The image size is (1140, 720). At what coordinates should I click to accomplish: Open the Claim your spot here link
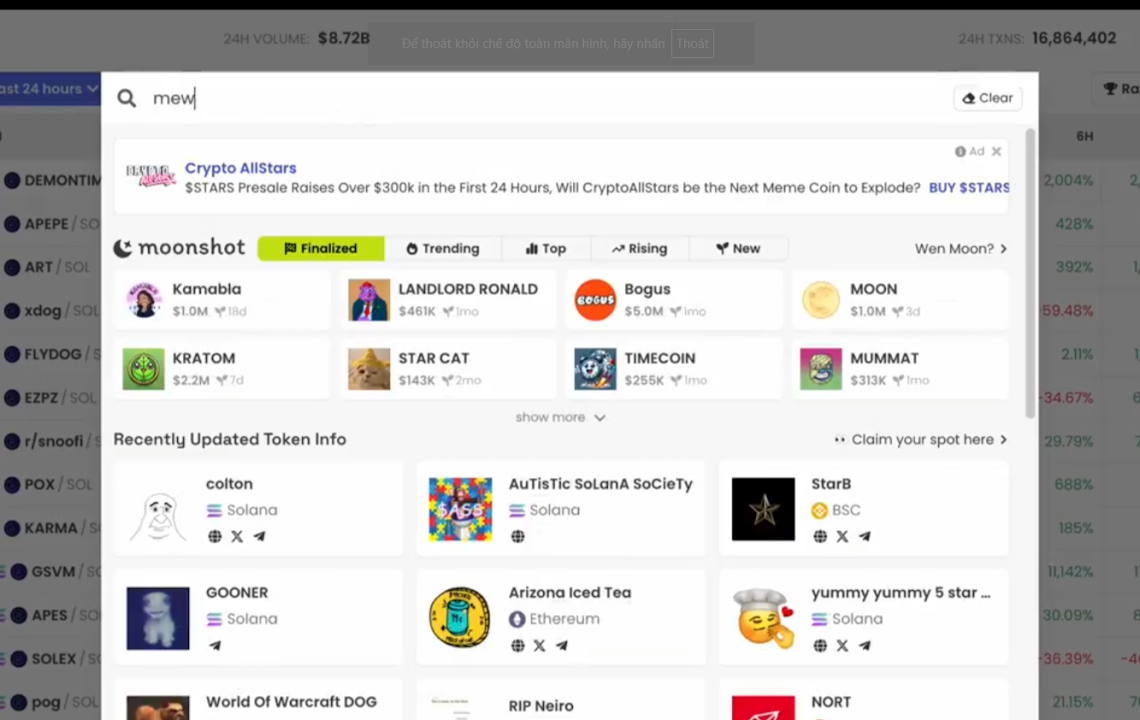coord(920,439)
